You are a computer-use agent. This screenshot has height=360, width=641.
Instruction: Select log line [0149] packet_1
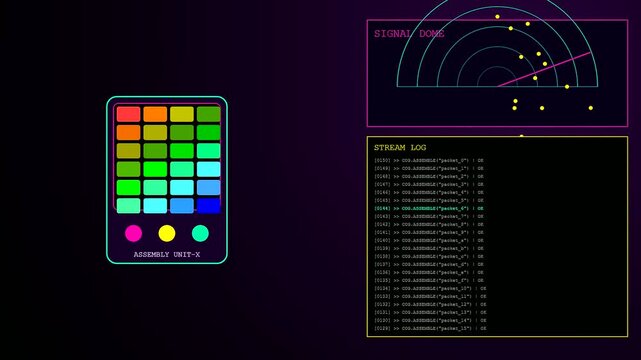tap(429, 168)
